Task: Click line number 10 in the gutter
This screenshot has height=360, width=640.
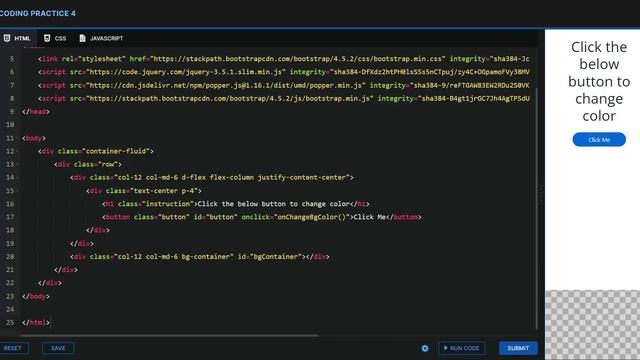Action: tap(10, 124)
